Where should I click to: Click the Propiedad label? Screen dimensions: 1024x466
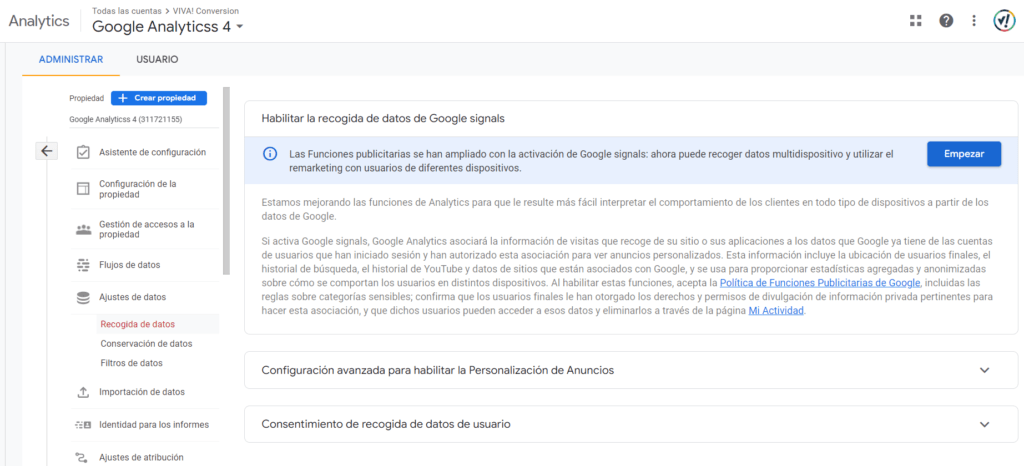(86, 98)
